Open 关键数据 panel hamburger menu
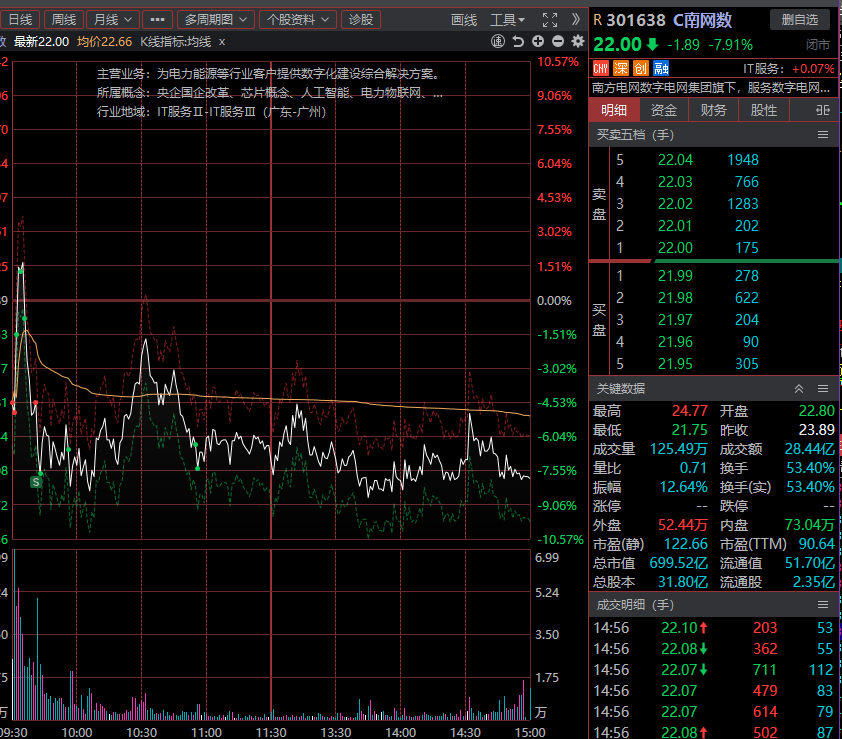842x739 pixels. (x=823, y=388)
